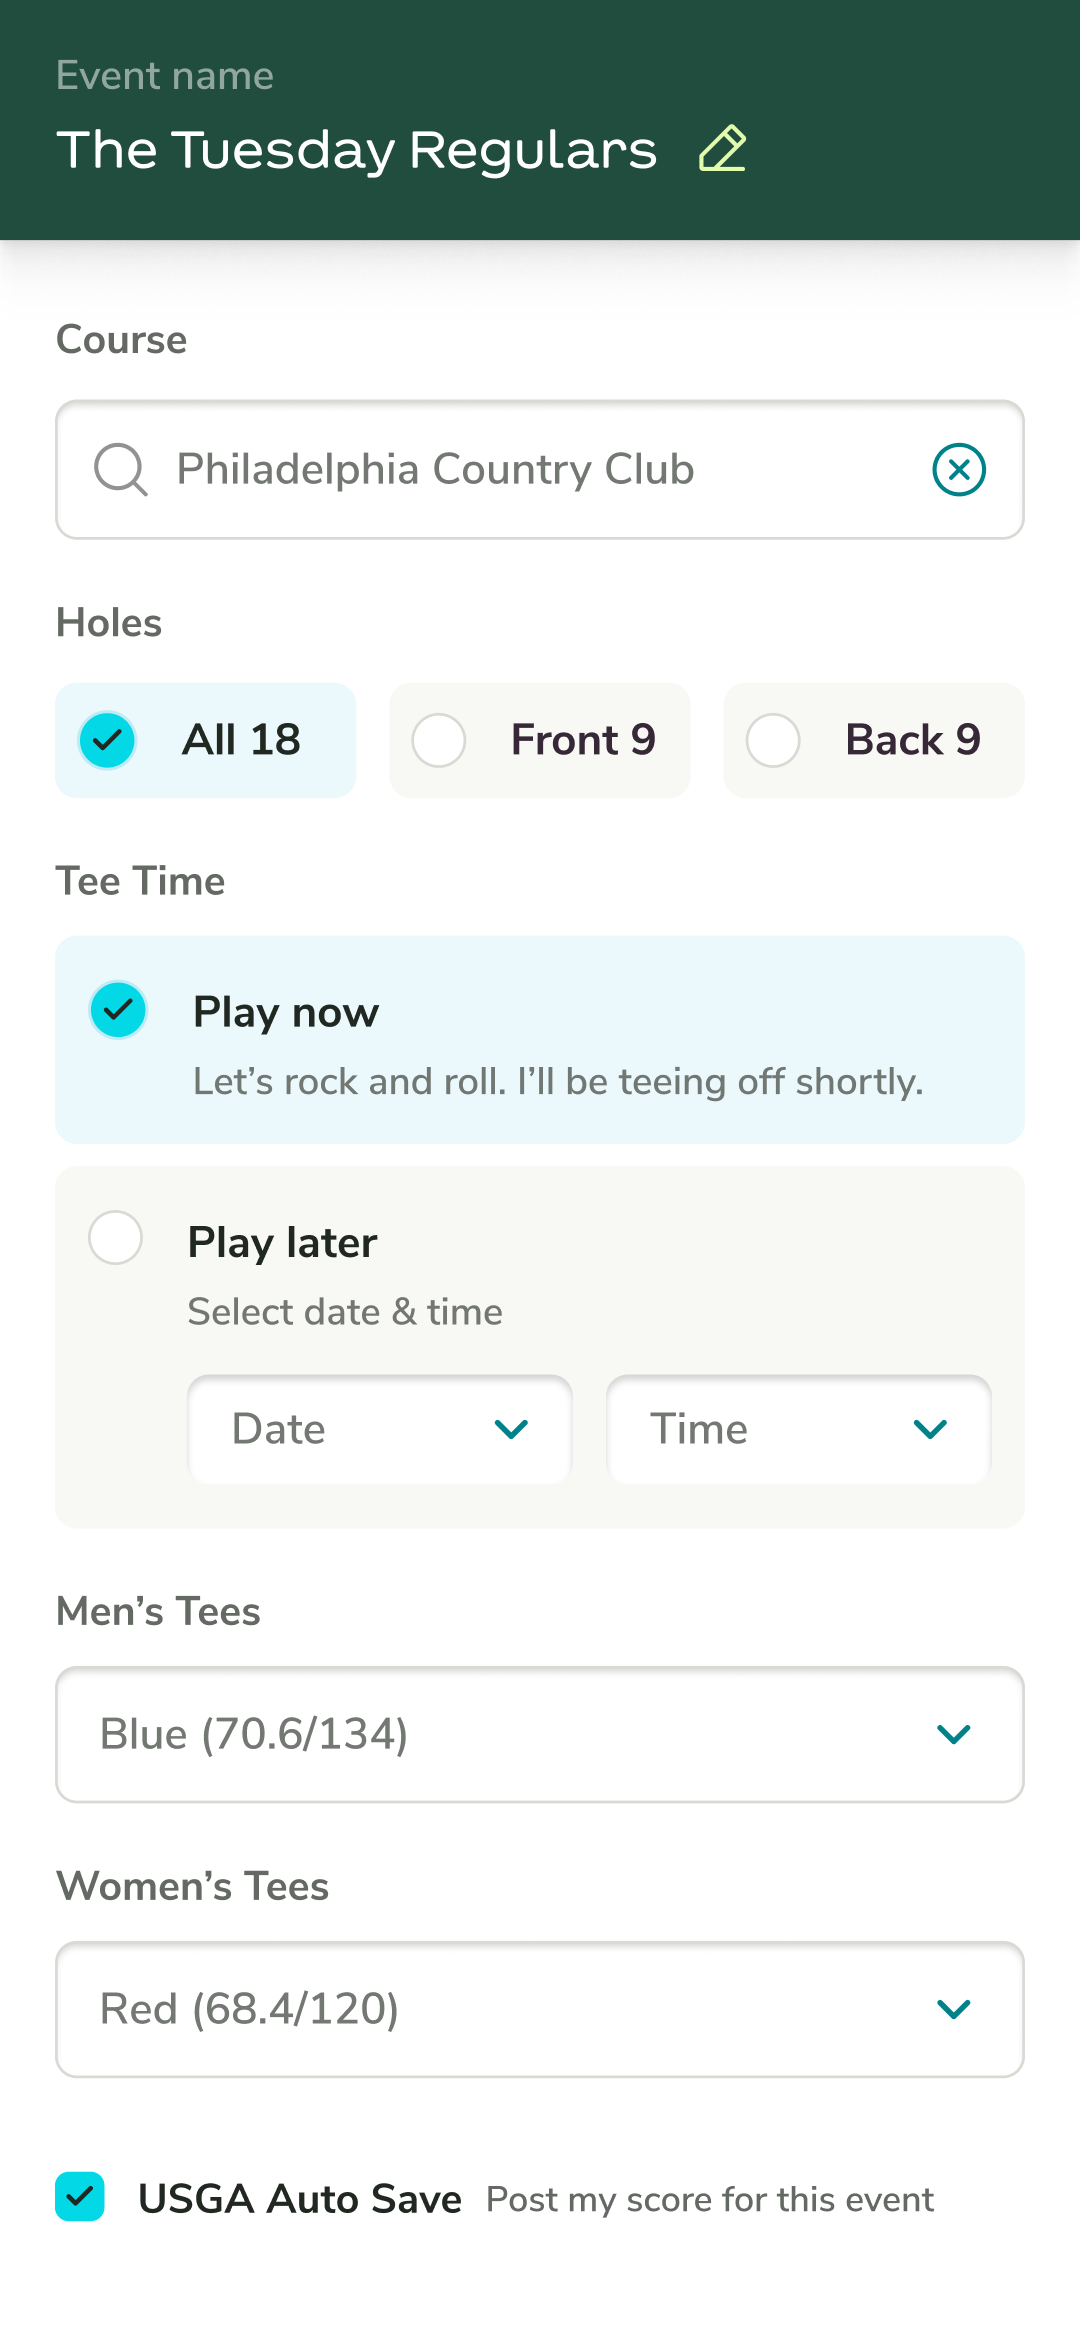Tap the magnifier search icon in Course field
The height and width of the screenshot is (2340, 1080).
121,469
